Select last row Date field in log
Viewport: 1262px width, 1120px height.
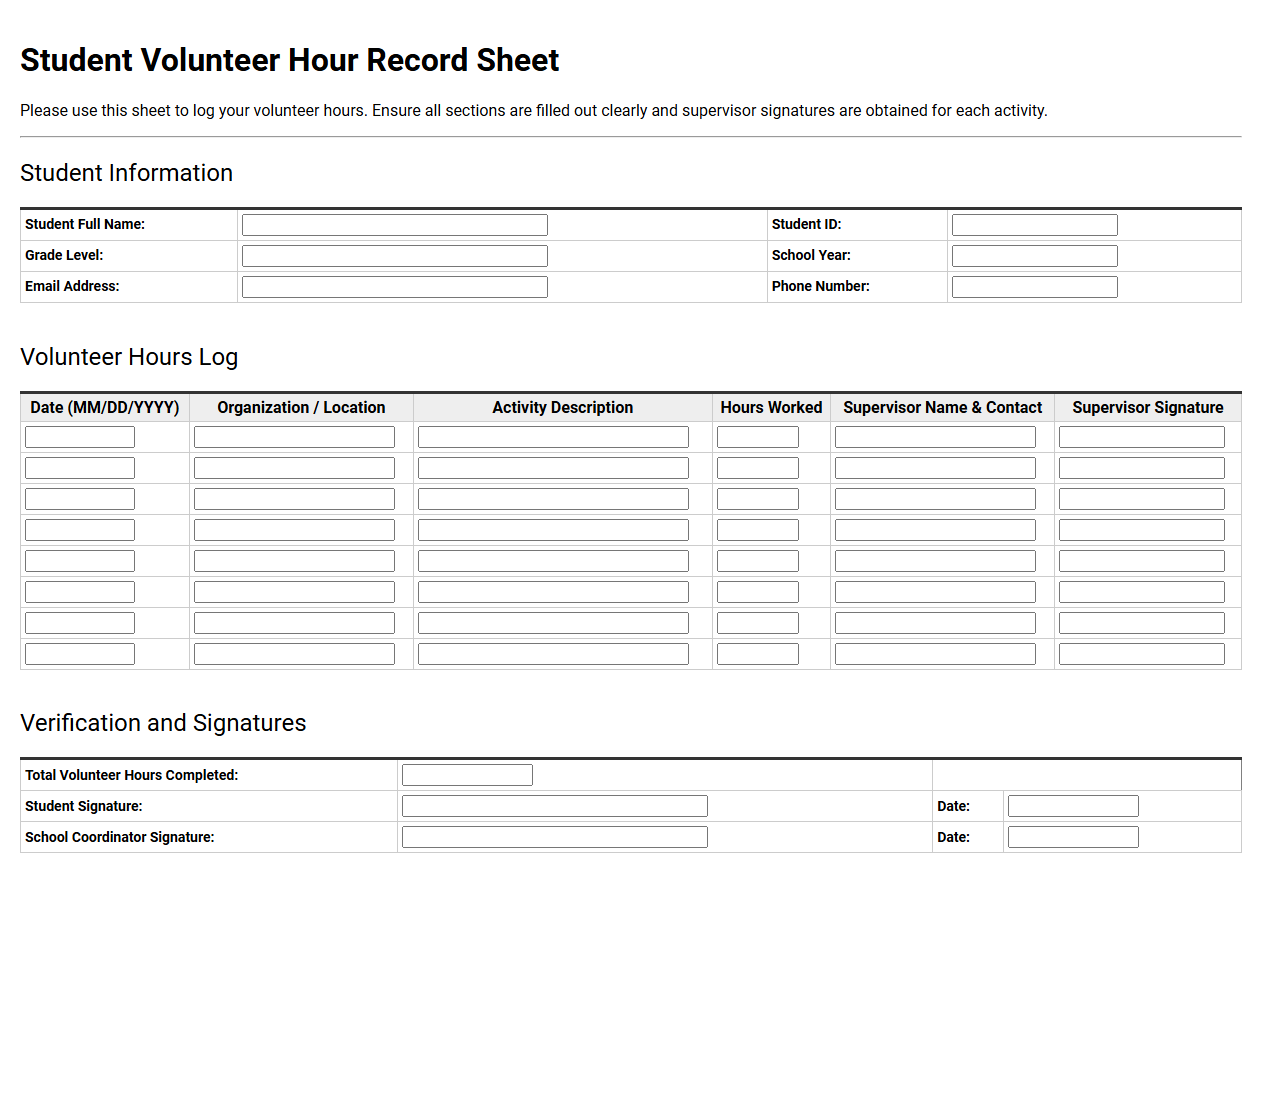pyautogui.click(x=80, y=654)
